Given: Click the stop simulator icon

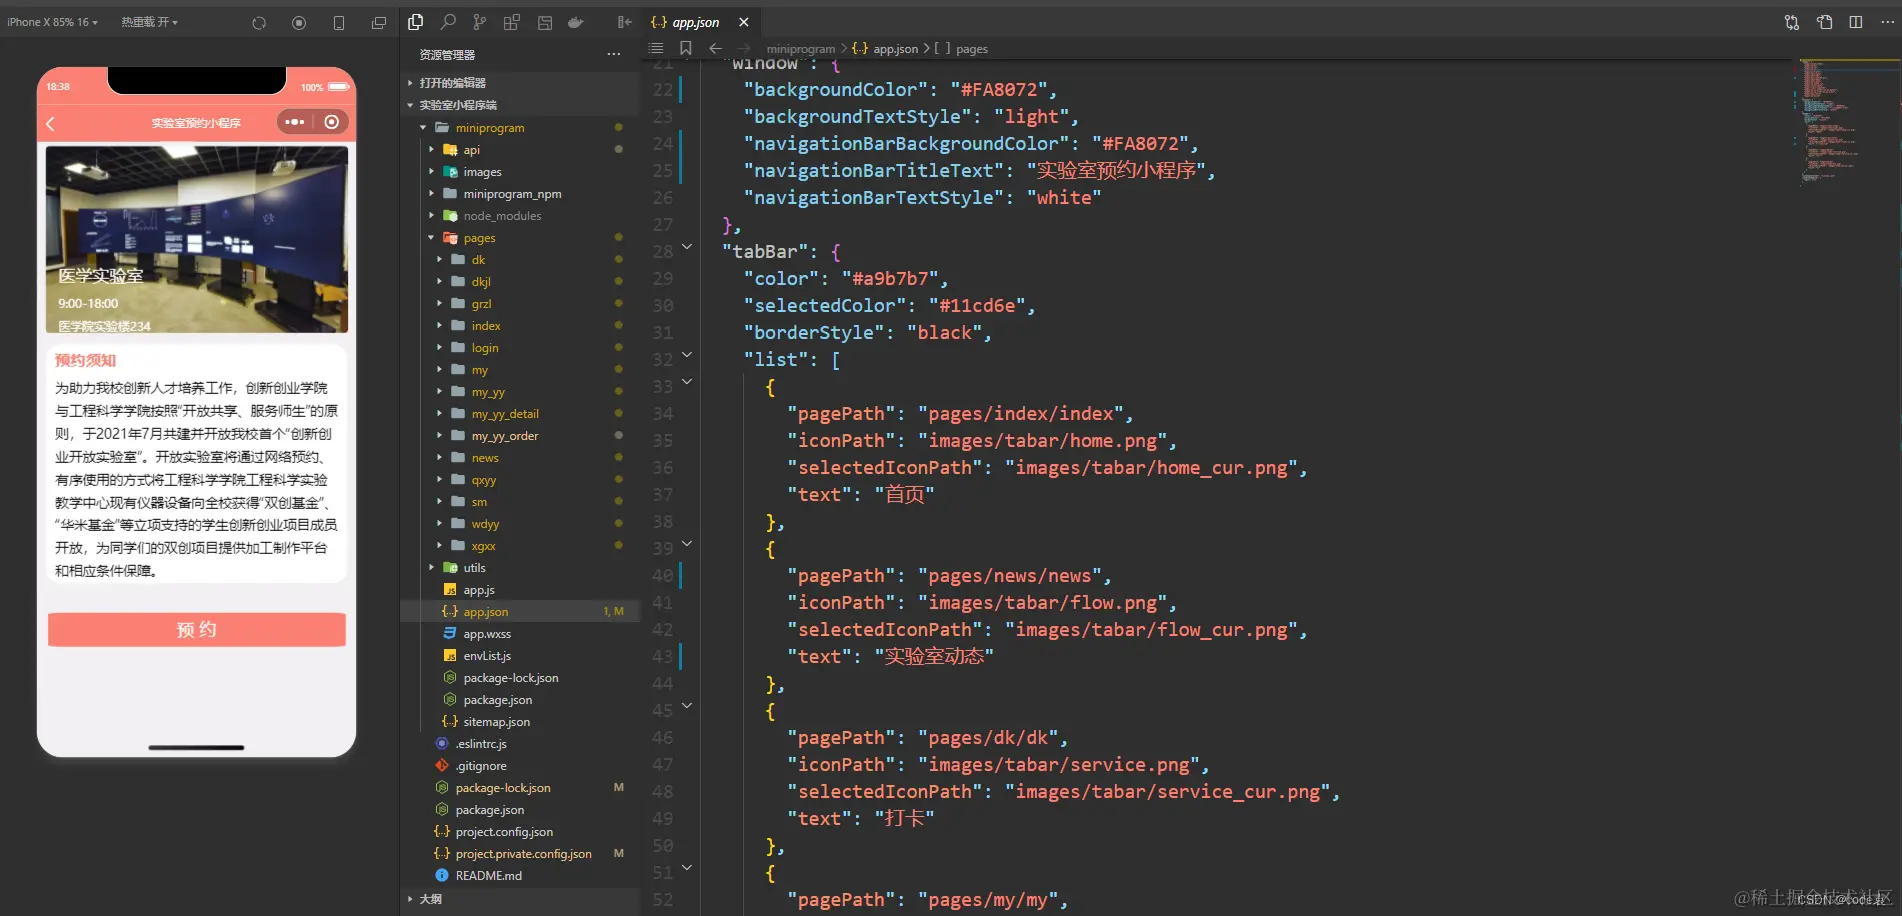Looking at the screenshot, I should pos(299,23).
